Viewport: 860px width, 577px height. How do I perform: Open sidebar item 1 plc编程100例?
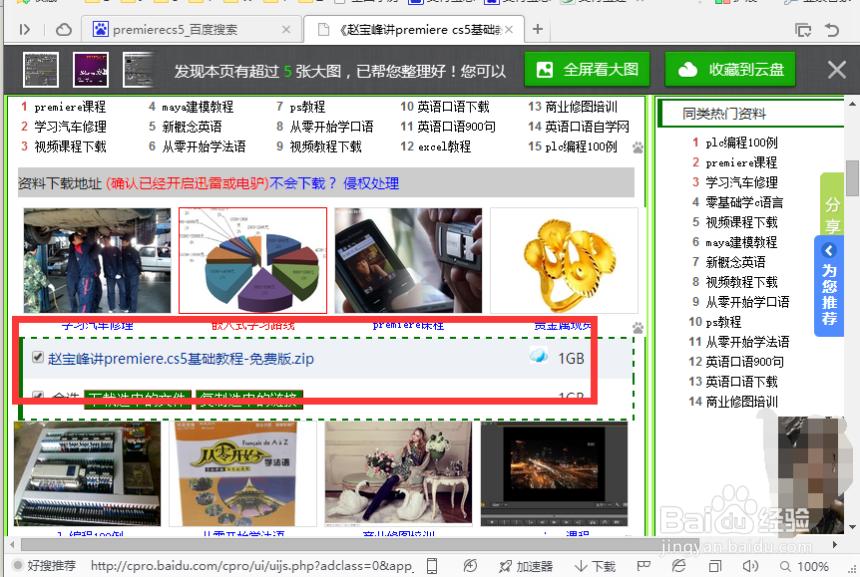[x=742, y=143]
